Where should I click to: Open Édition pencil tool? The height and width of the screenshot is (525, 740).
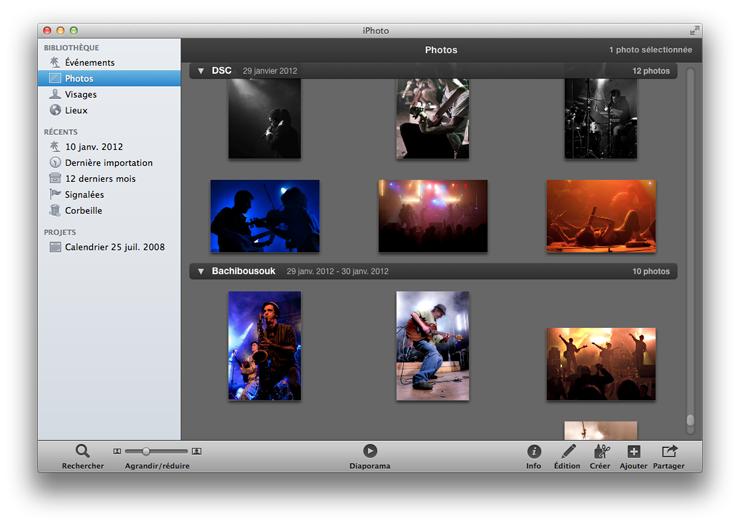click(x=567, y=452)
